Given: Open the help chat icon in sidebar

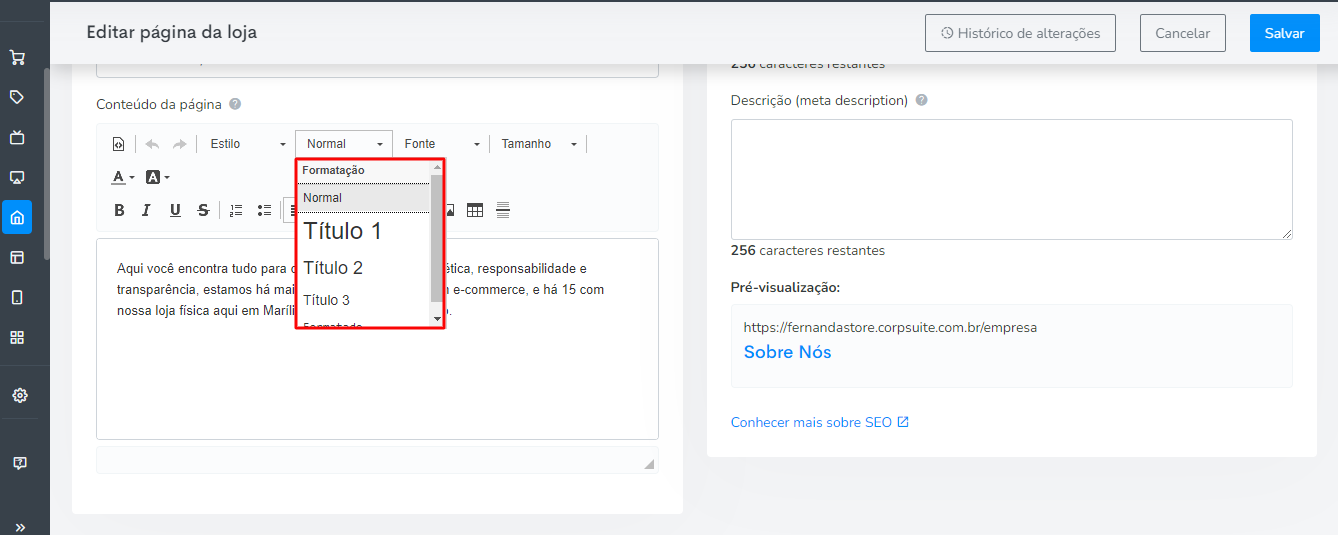Looking at the screenshot, I should tap(19, 463).
